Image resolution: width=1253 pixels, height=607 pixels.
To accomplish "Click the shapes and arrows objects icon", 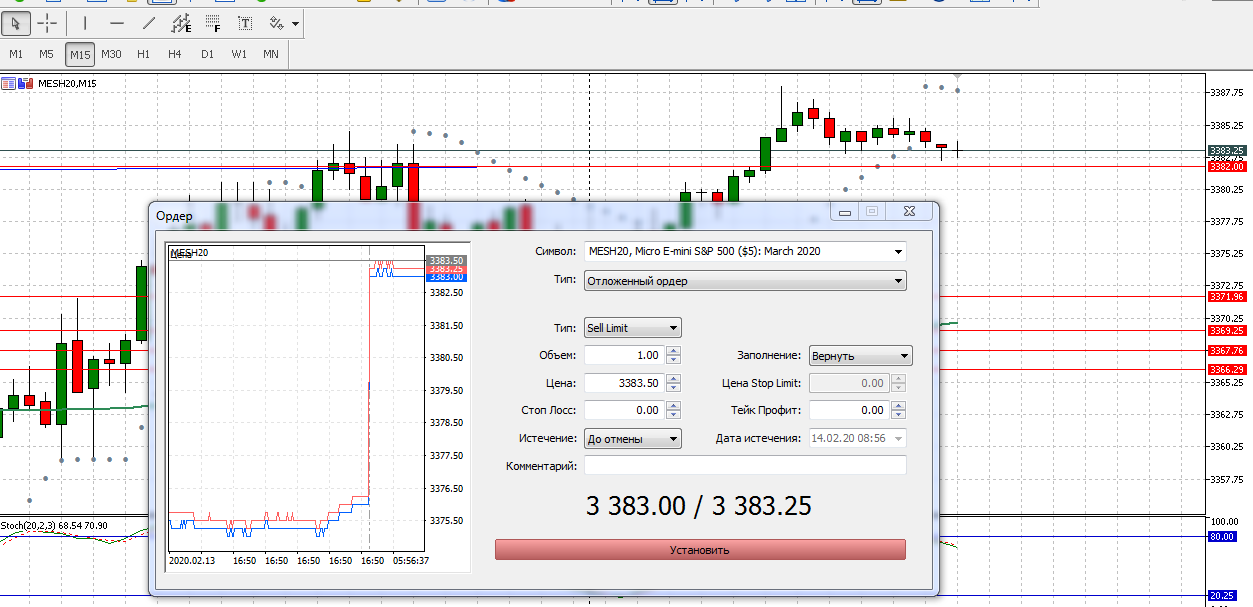I will pyautogui.click(x=276, y=22).
